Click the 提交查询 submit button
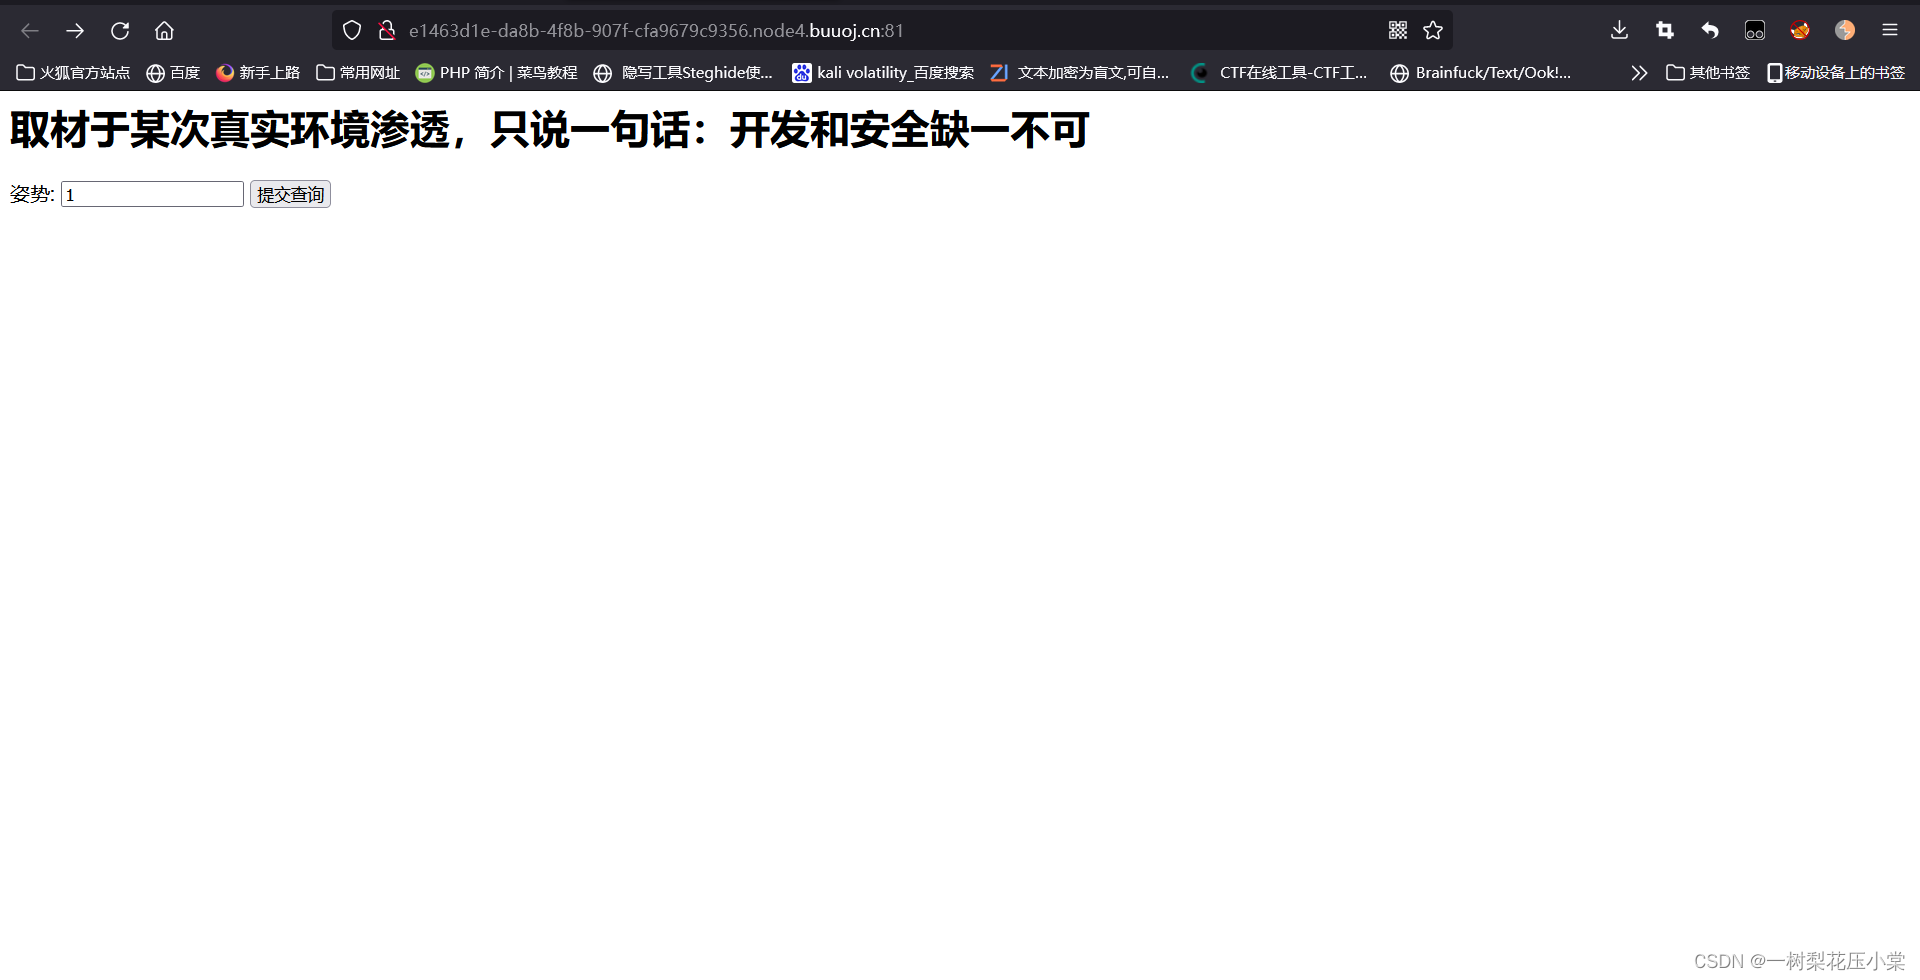The image size is (1920, 980). [290, 194]
